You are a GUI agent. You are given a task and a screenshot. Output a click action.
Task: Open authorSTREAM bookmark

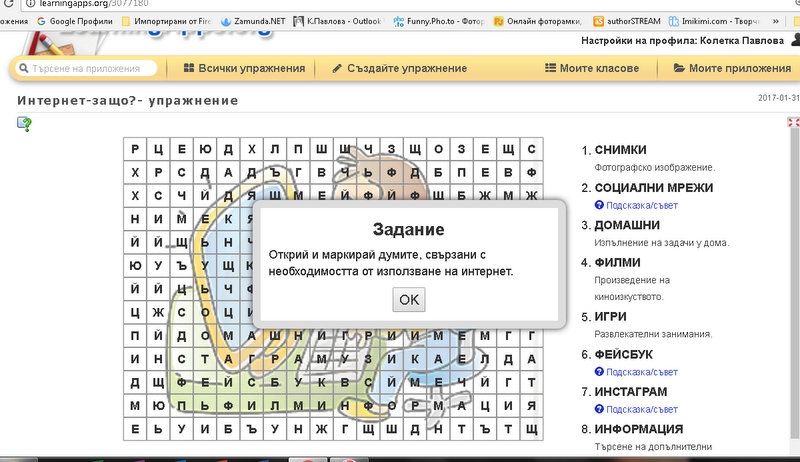click(627, 21)
